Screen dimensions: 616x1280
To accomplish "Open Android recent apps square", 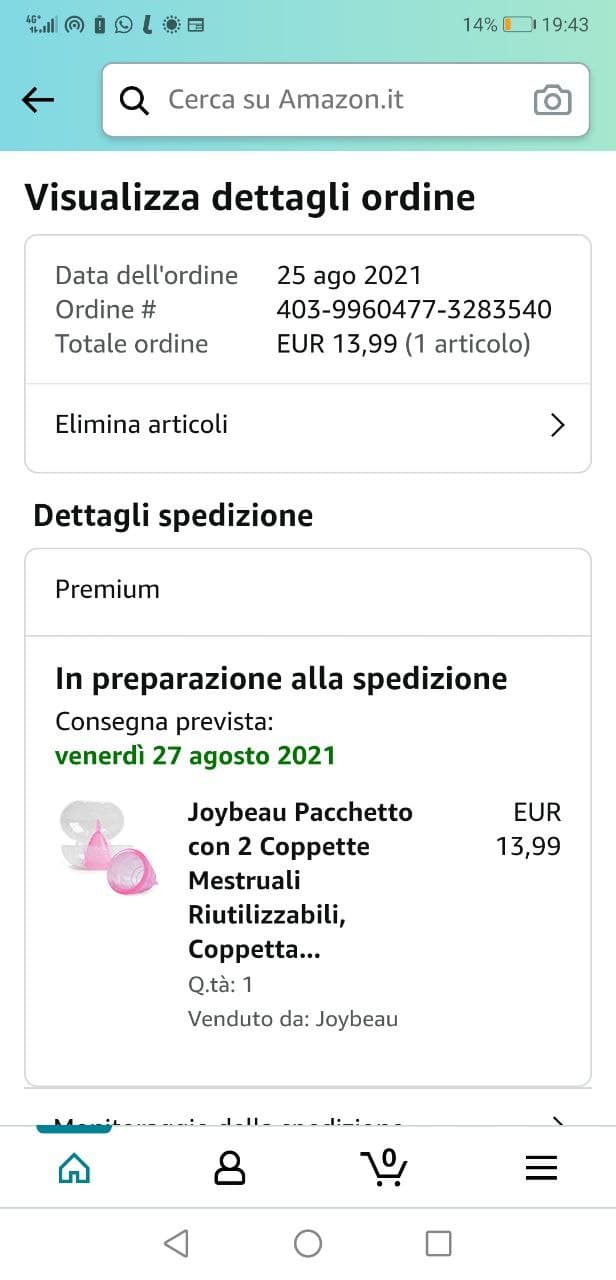I will 438,1243.
